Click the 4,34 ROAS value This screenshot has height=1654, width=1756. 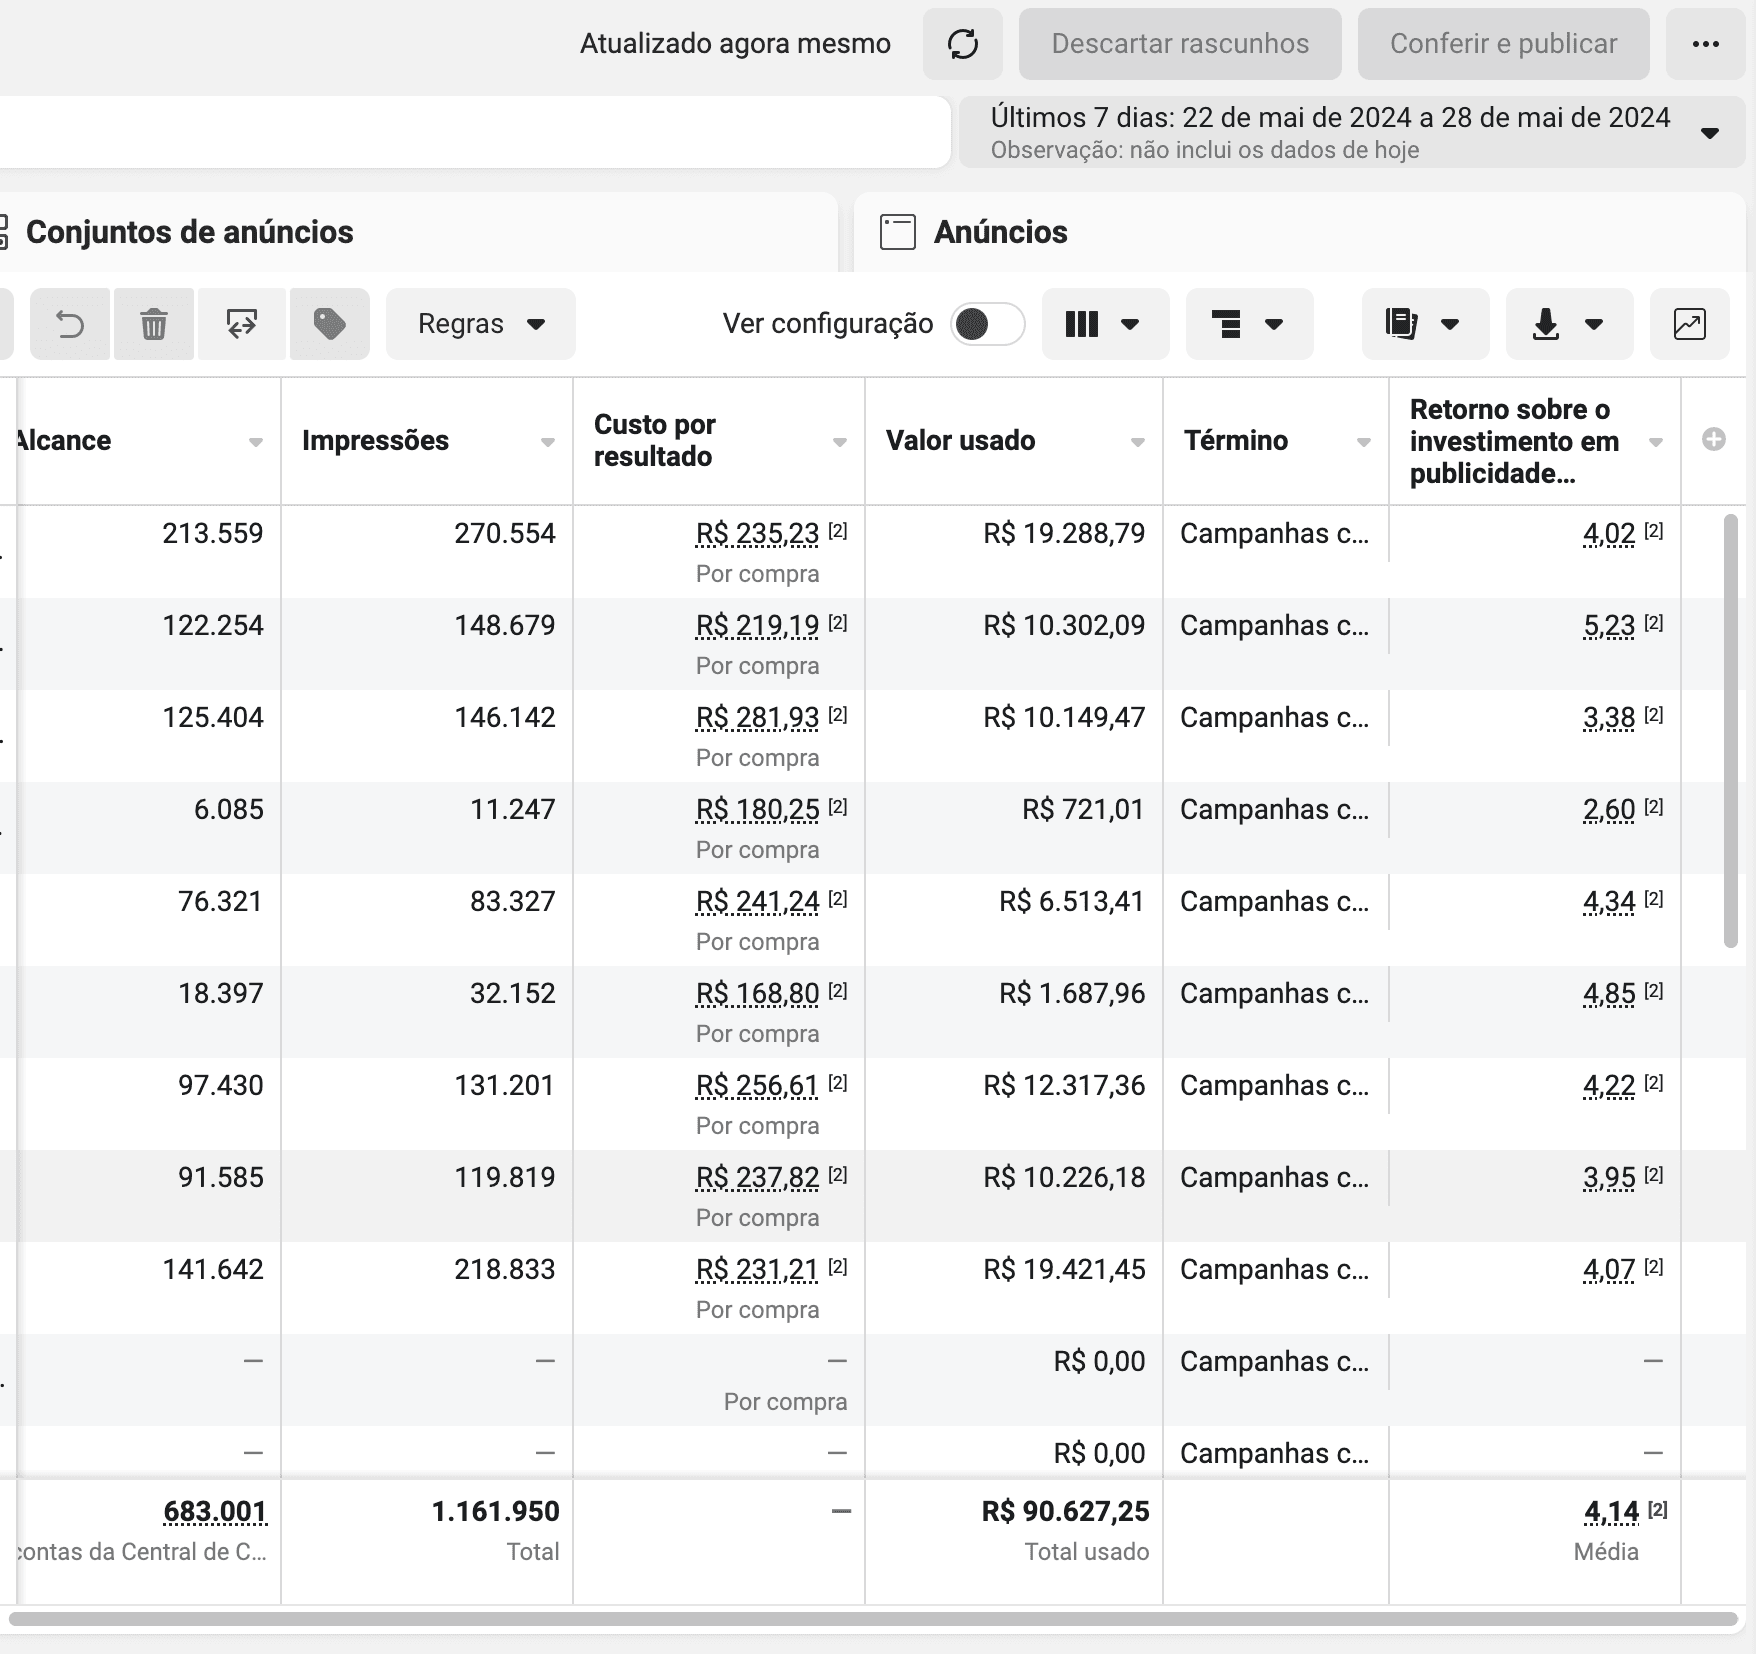(1609, 902)
